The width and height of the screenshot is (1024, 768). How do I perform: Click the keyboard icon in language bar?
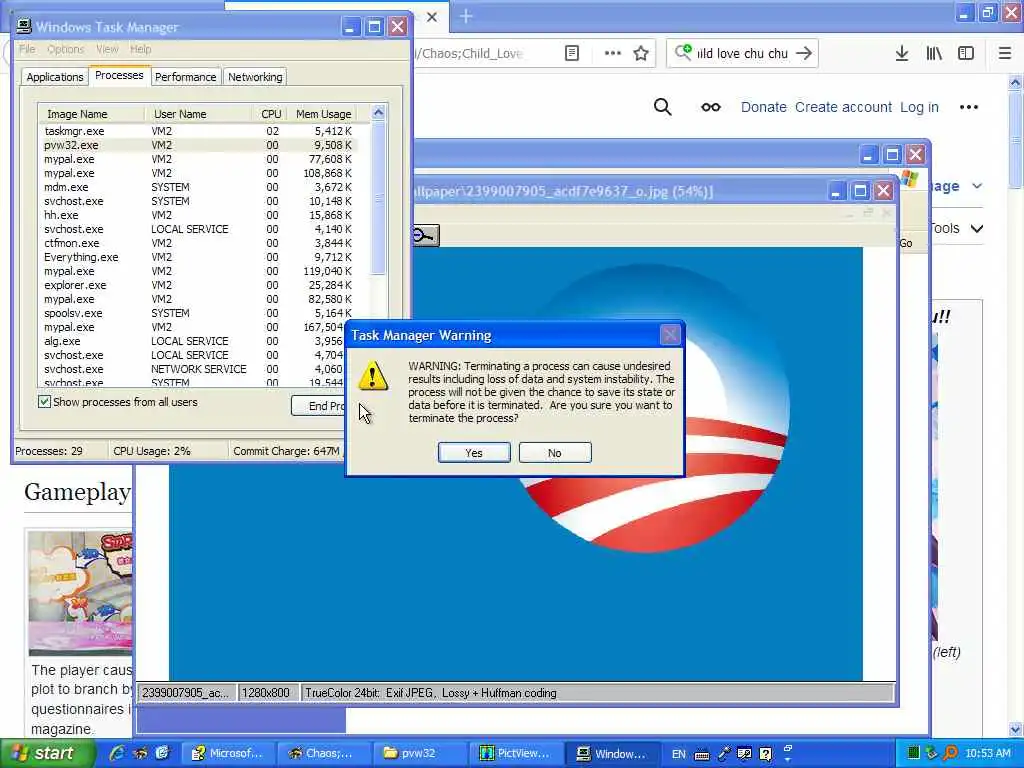[702, 755]
